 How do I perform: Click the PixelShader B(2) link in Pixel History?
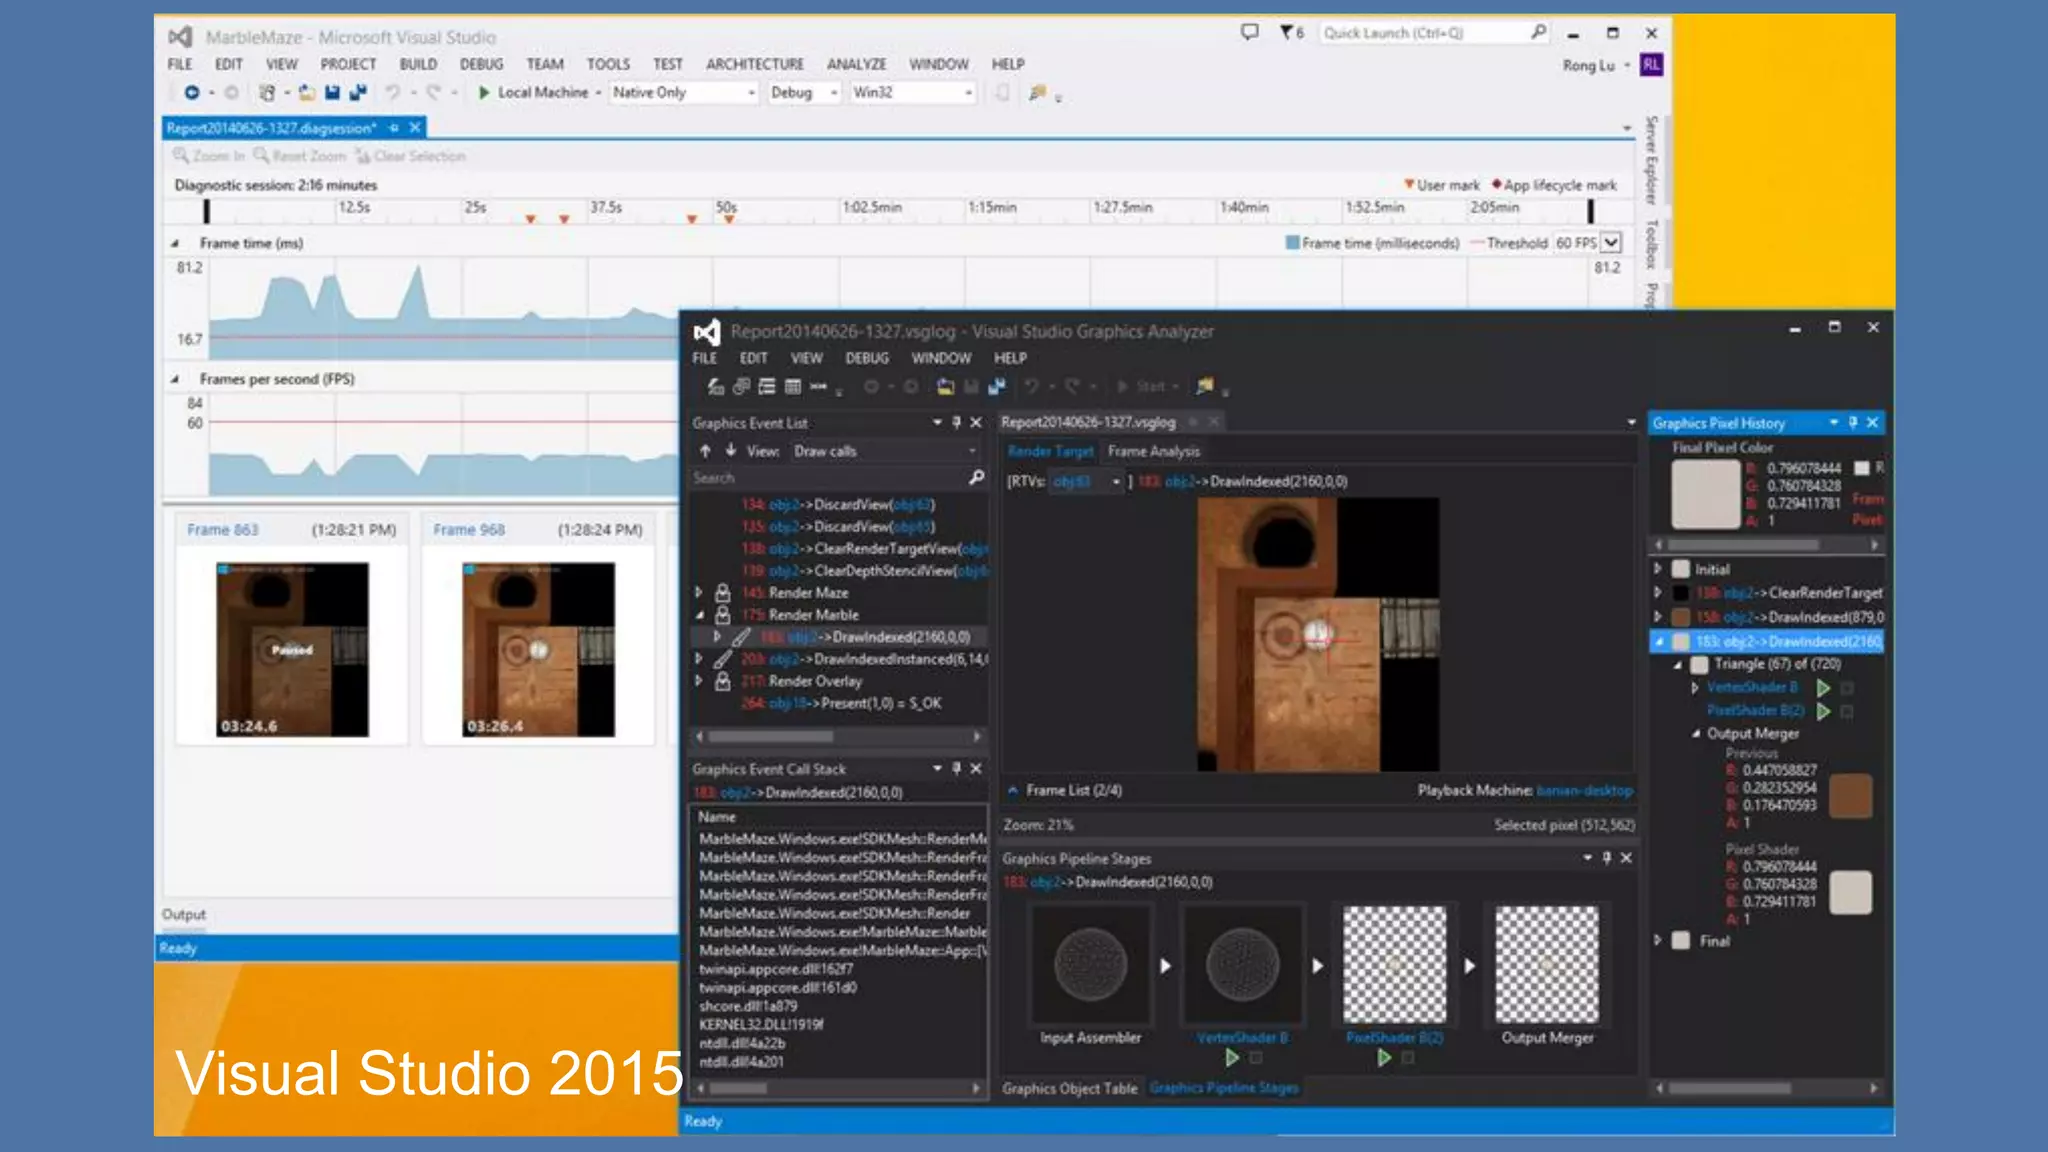[x=1755, y=710]
